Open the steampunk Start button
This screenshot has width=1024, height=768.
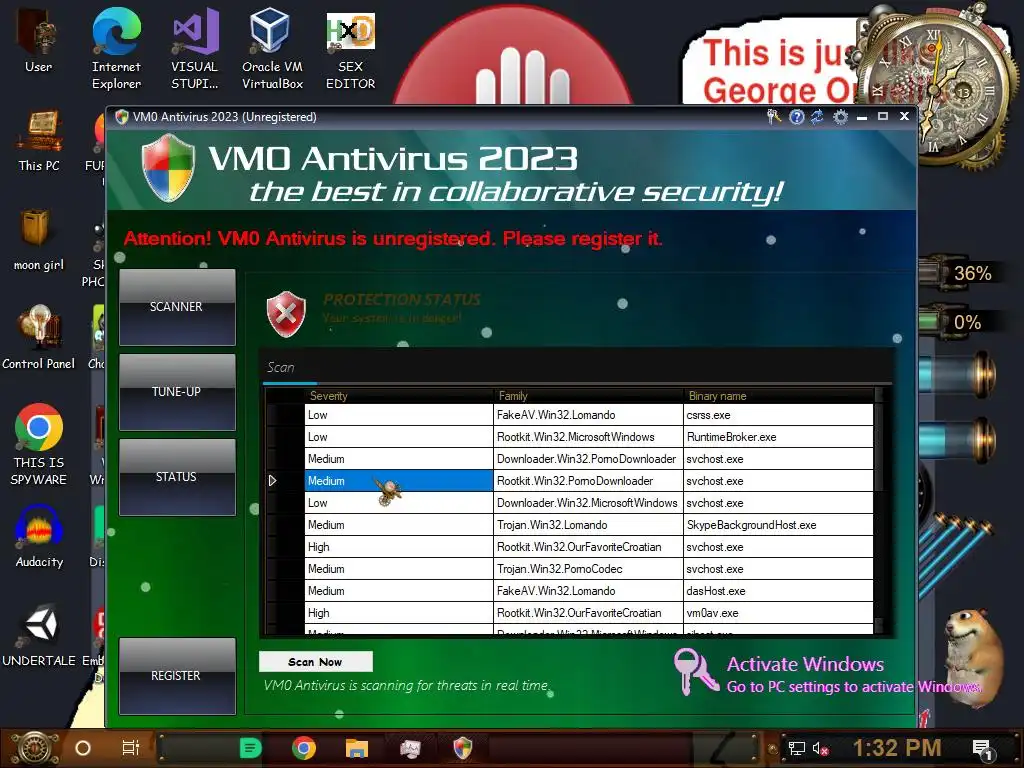(x=35, y=748)
